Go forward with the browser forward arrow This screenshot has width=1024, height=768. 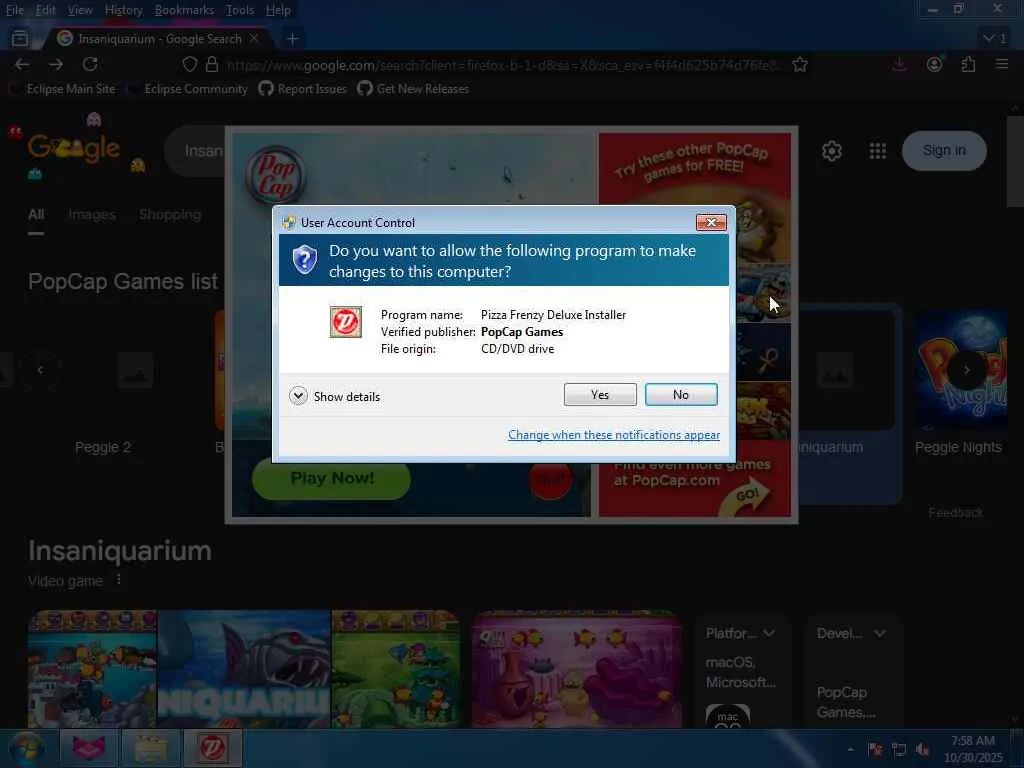tap(56, 64)
